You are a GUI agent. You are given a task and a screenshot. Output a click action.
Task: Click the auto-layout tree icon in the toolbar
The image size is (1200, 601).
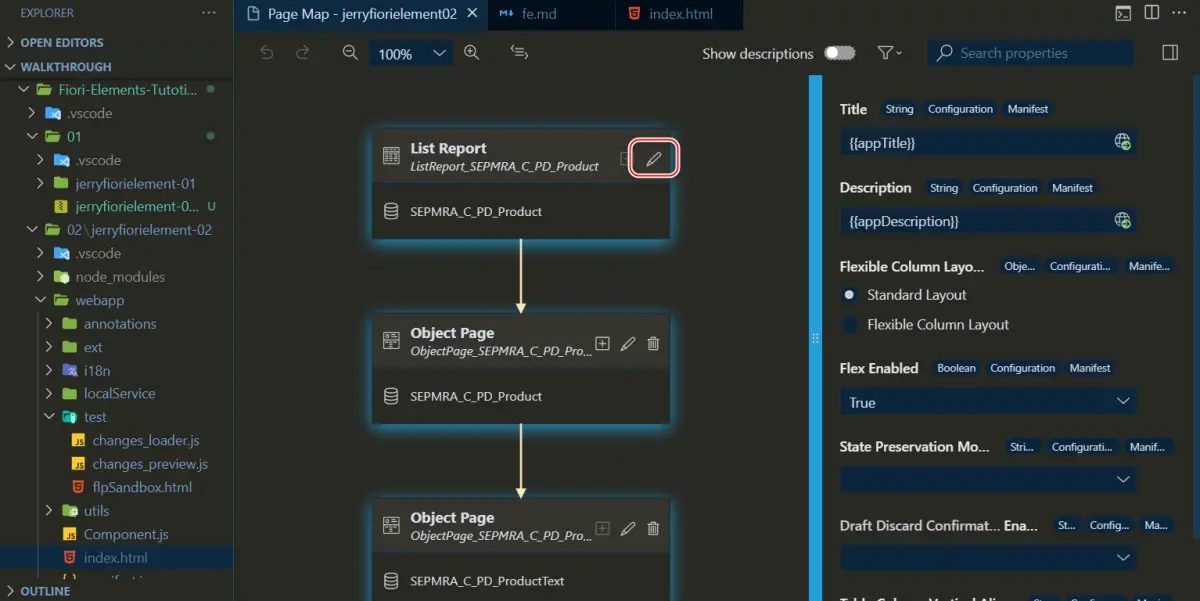pyautogui.click(x=519, y=53)
